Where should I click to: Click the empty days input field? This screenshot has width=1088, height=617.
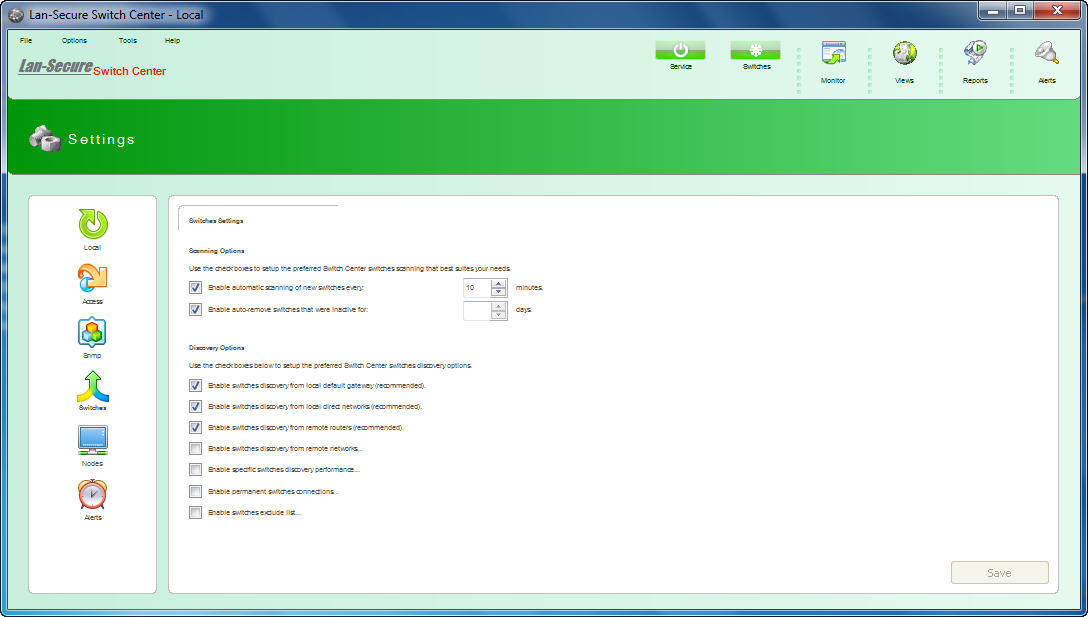pos(477,310)
